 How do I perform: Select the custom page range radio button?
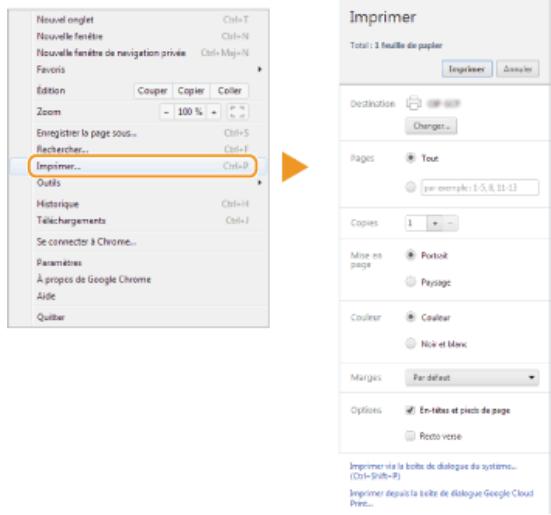click(410, 187)
